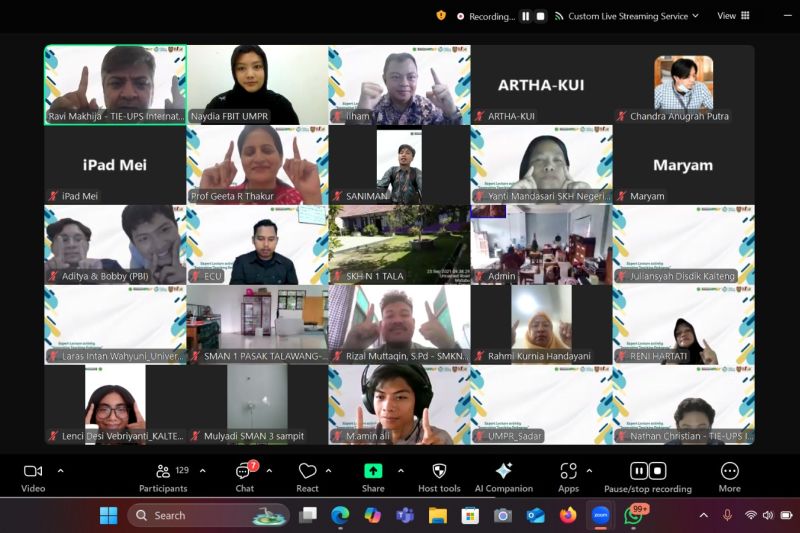Select Admin video tile
Screen dimensions: 800x533
click(x=541, y=245)
